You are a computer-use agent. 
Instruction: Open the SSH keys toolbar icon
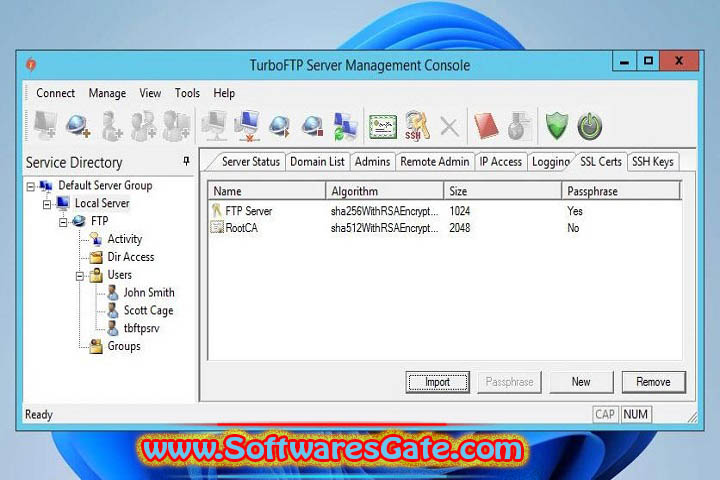pyautogui.click(x=417, y=125)
